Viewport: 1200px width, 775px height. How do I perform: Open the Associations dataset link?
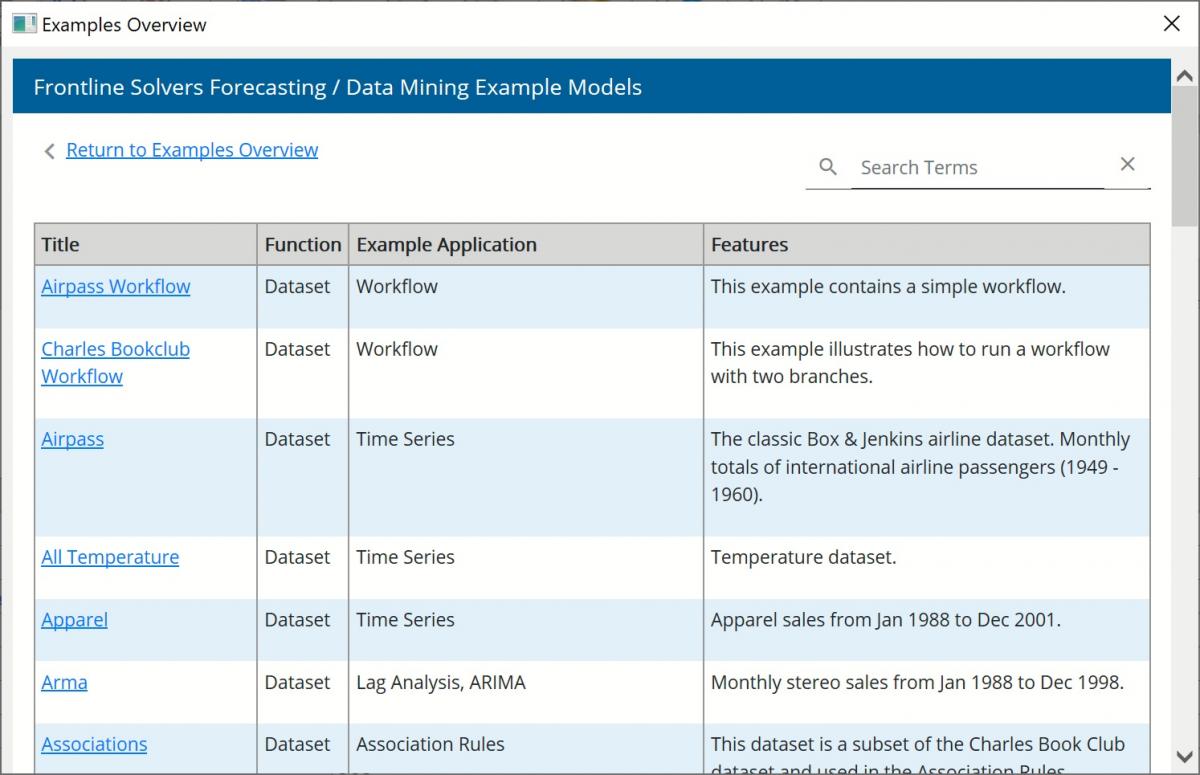coord(94,744)
